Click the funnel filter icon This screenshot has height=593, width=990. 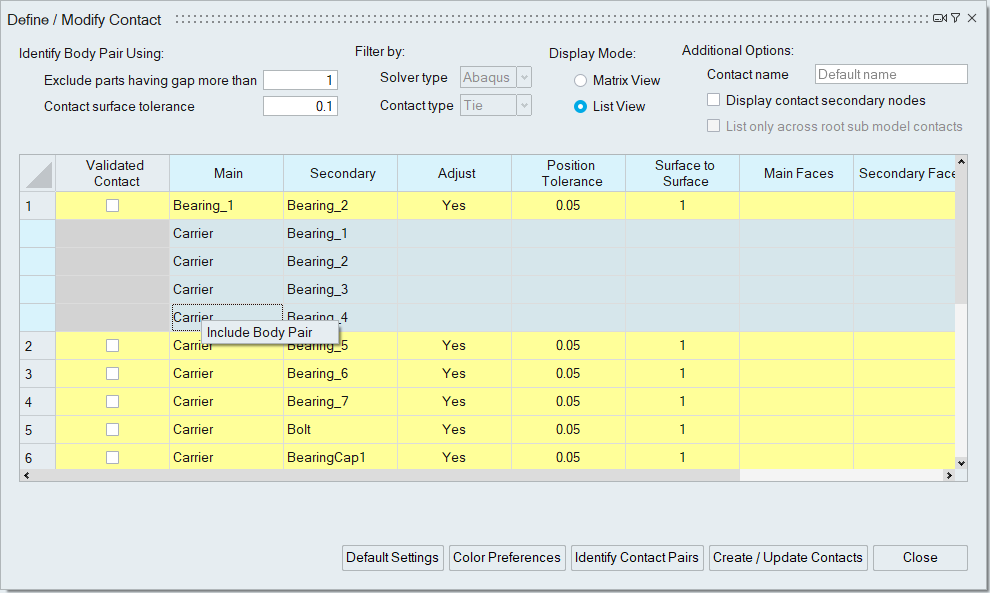coord(956,18)
